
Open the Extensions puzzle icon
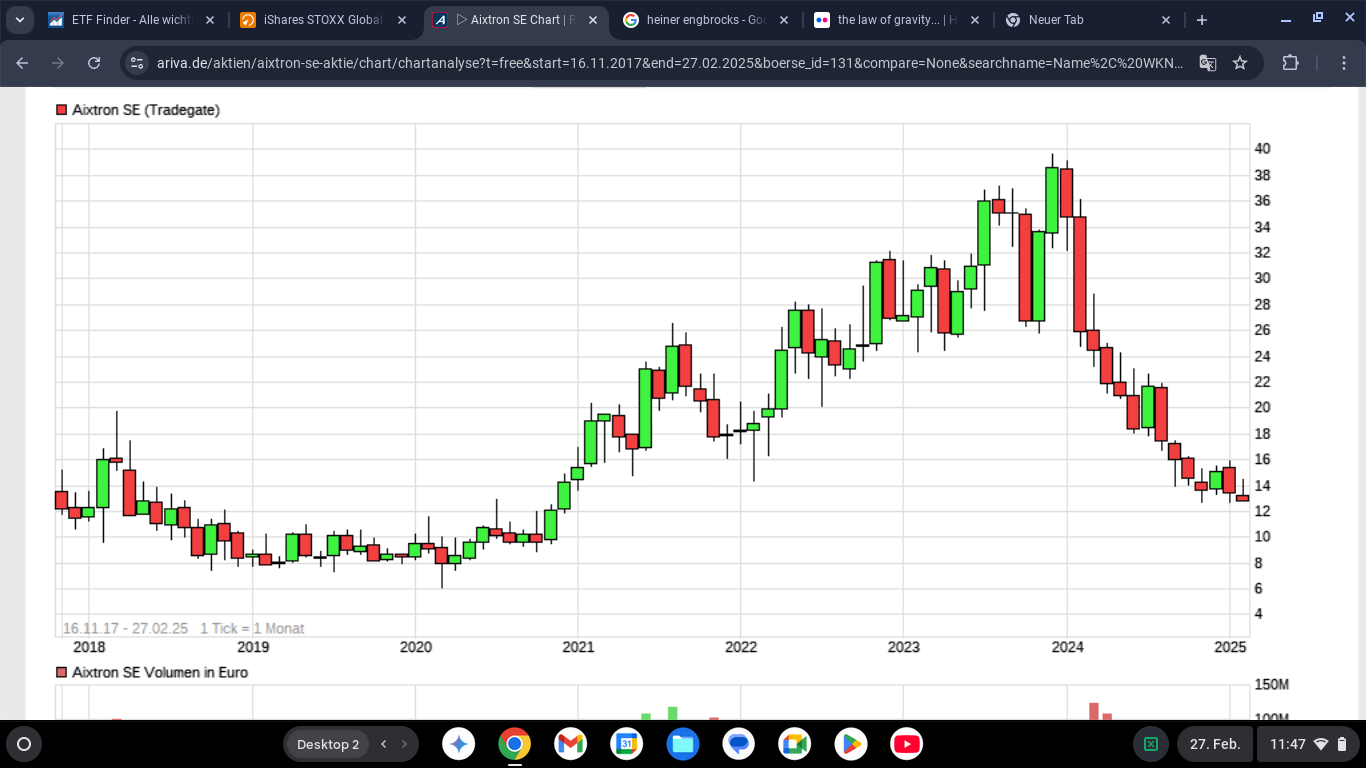[x=1290, y=62]
